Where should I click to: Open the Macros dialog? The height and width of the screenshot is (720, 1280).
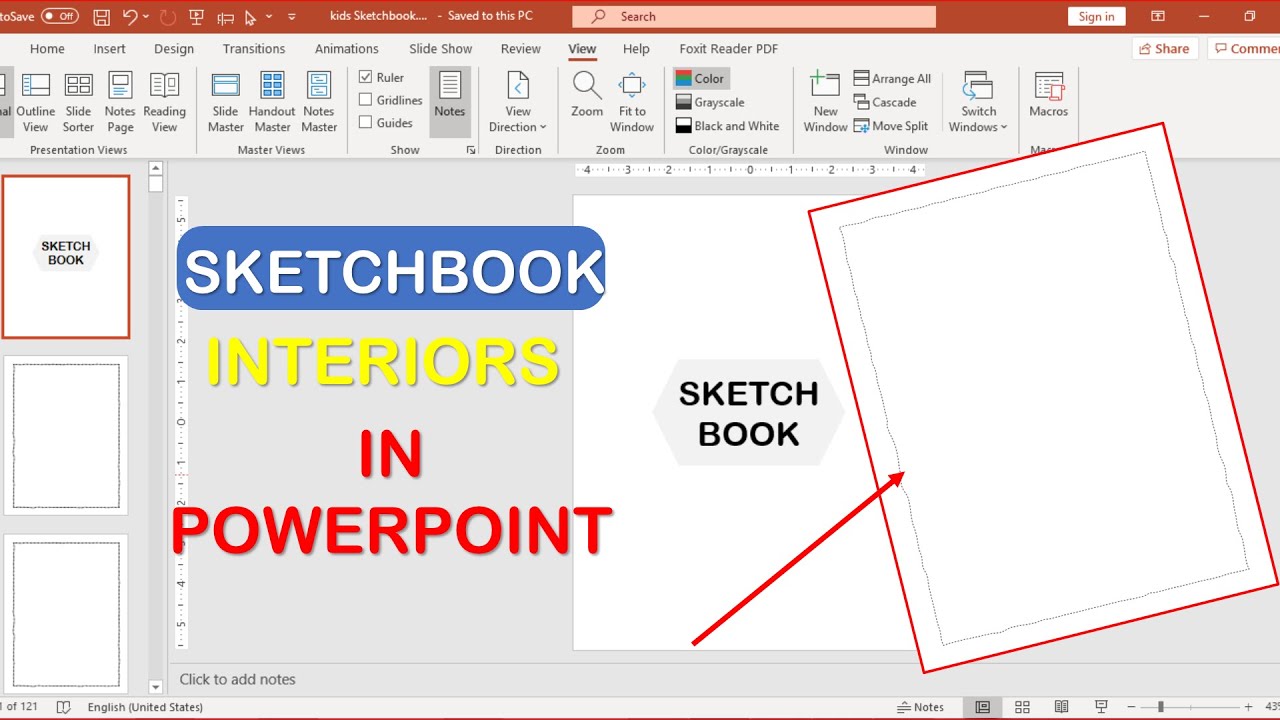point(1049,96)
